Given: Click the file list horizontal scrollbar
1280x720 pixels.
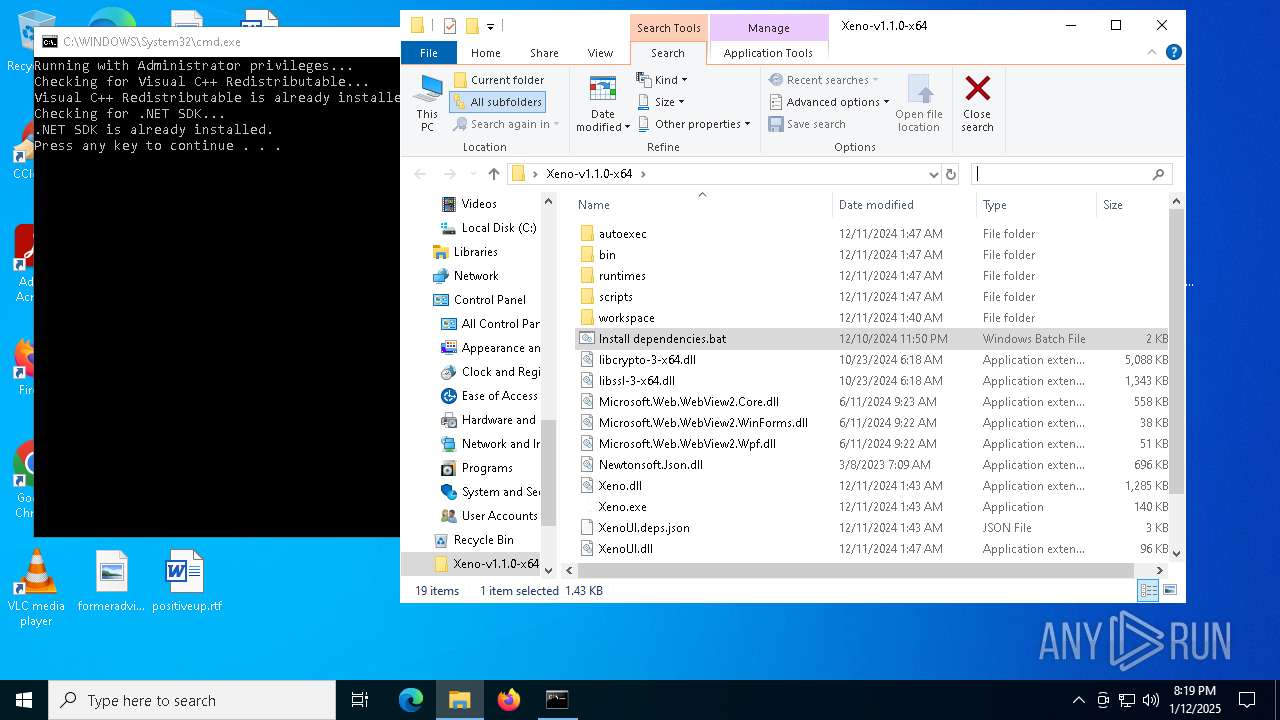Looking at the screenshot, I should (856, 570).
